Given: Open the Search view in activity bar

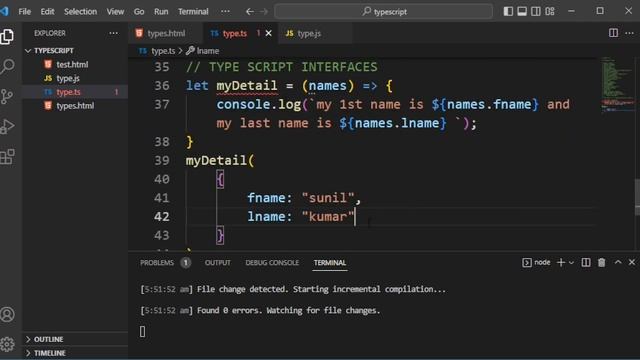Looking at the screenshot, I should [x=7, y=66].
